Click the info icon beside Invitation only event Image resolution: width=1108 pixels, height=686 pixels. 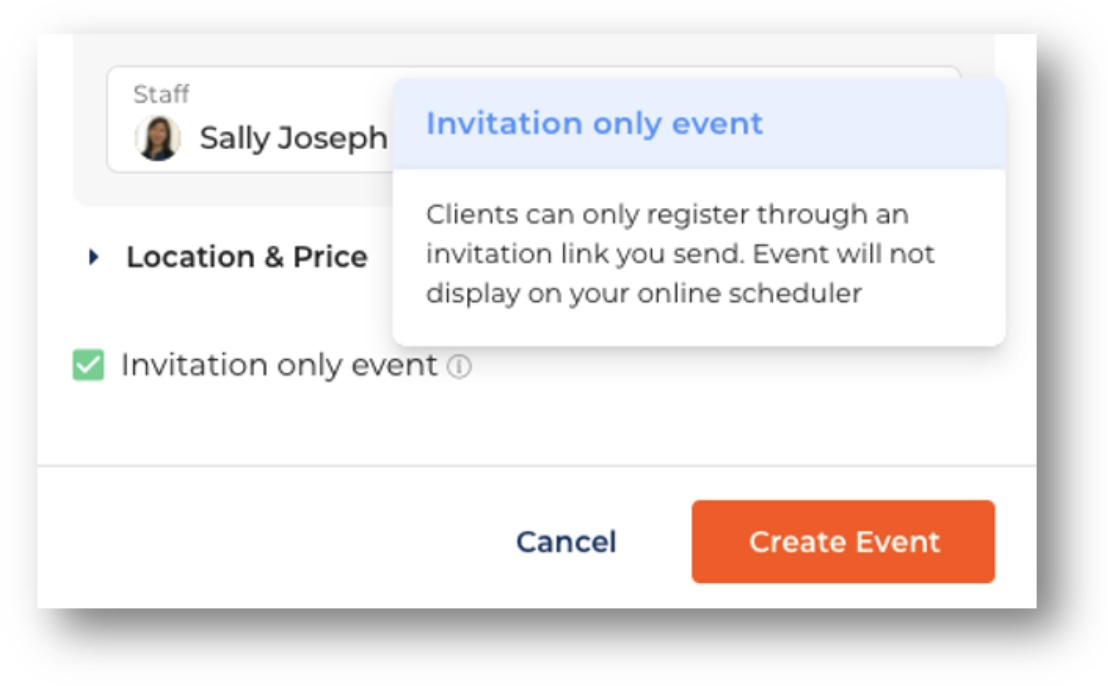459,366
